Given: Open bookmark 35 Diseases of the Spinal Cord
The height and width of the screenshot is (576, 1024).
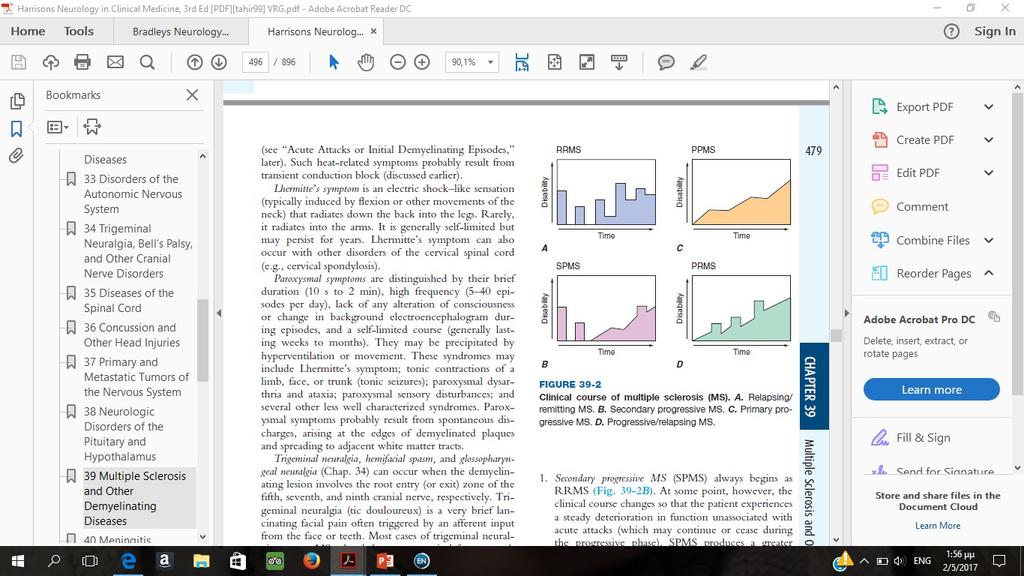Looking at the screenshot, I should click(x=128, y=300).
